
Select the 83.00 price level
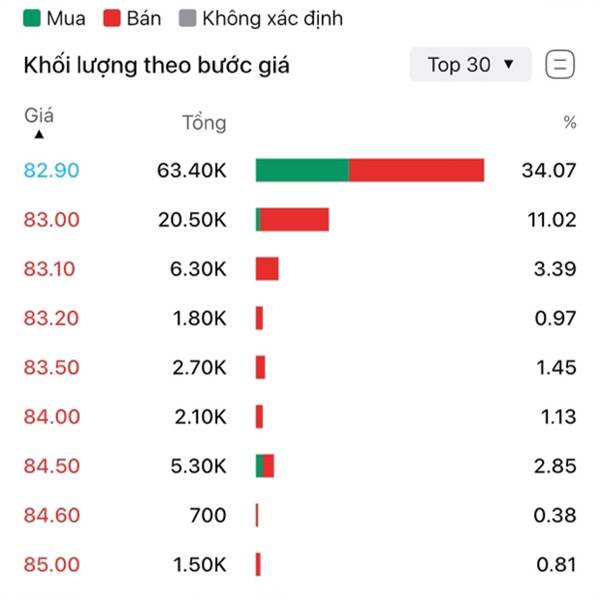[x=51, y=219]
